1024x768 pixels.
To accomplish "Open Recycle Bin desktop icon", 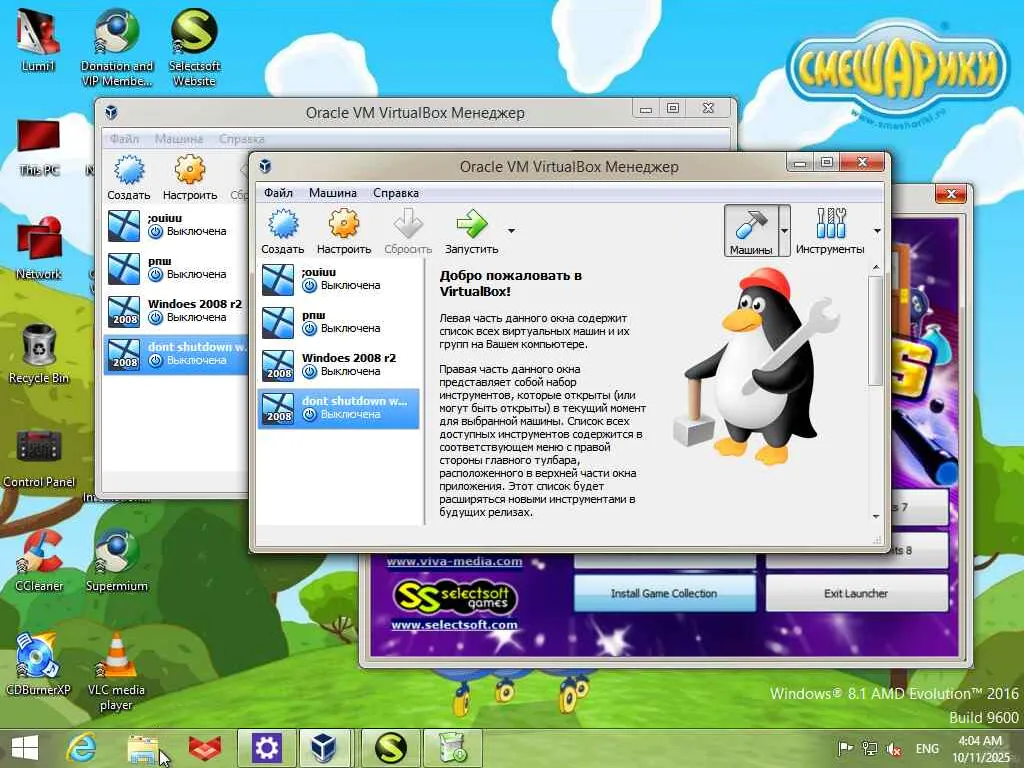I will coord(39,354).
